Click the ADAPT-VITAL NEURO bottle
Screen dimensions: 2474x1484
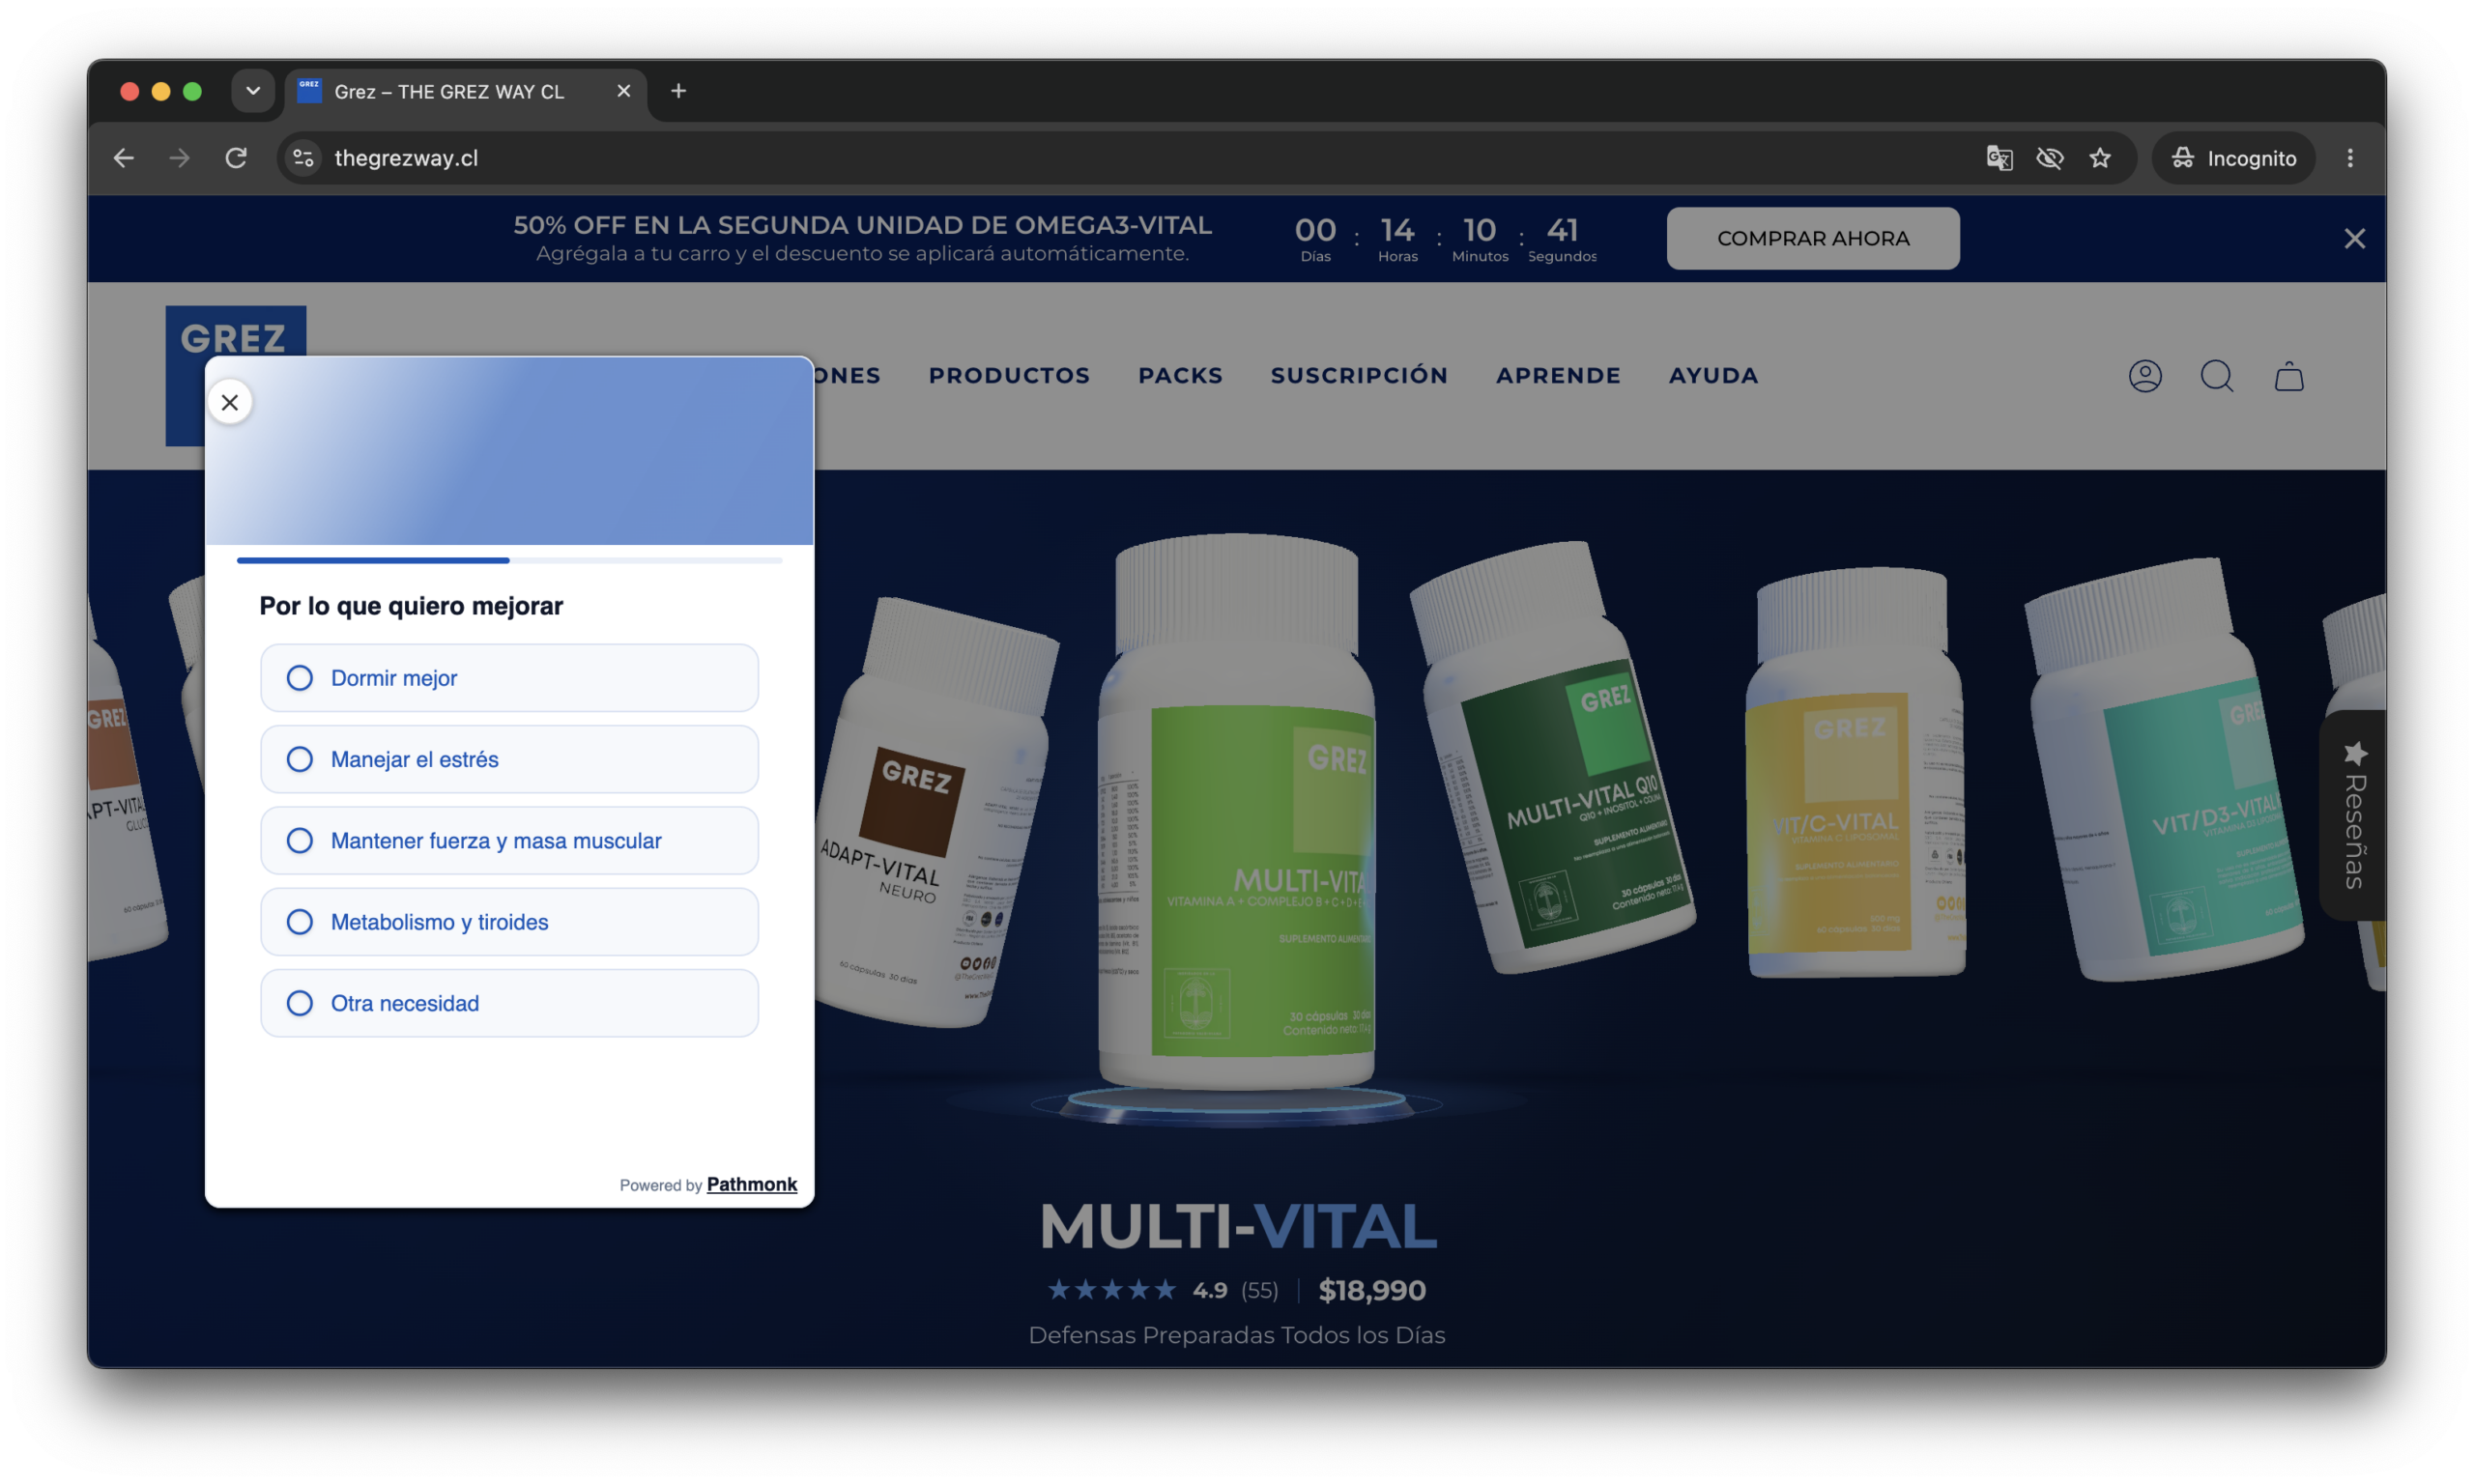tap(935, 812)
